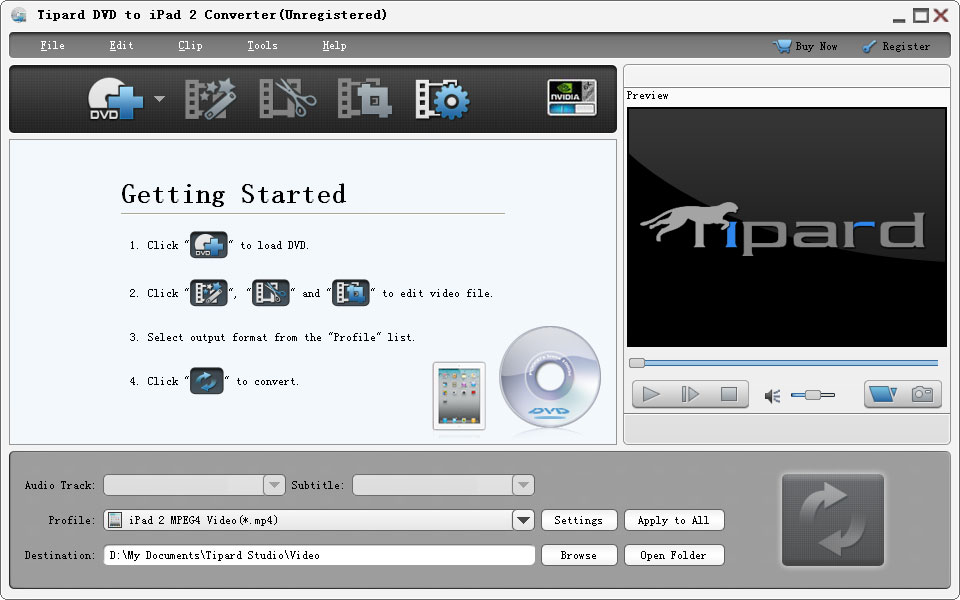Click Effect icon in Getting Started step 2
960x600 pixels.
point(209,293)
